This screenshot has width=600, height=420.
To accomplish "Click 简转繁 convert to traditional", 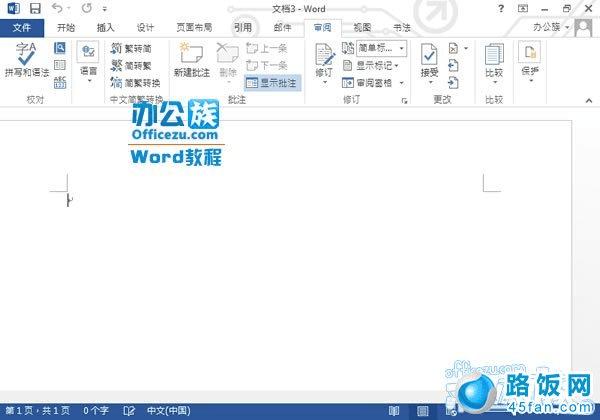I will pos(131,66).
